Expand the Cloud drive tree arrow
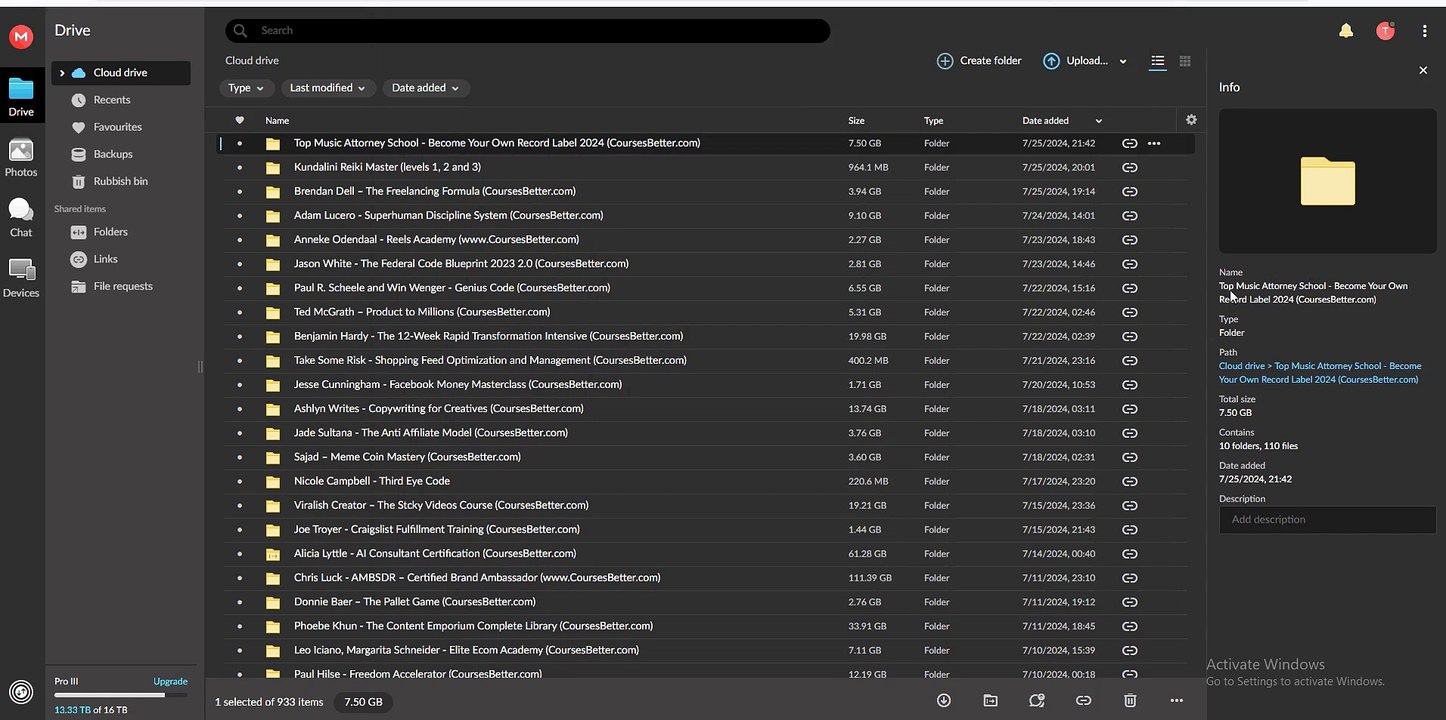 62,73
